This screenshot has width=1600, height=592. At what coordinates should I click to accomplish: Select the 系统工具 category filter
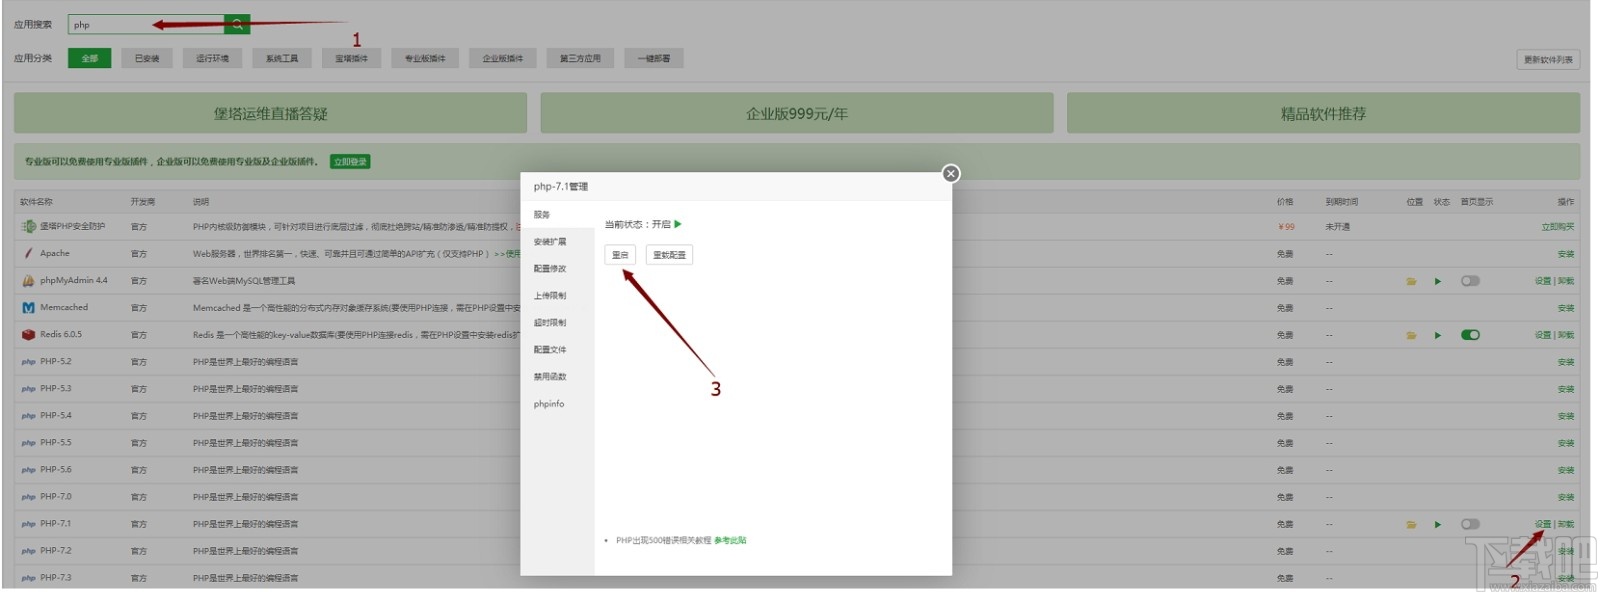pyautogui.click(x=282, y=58)
